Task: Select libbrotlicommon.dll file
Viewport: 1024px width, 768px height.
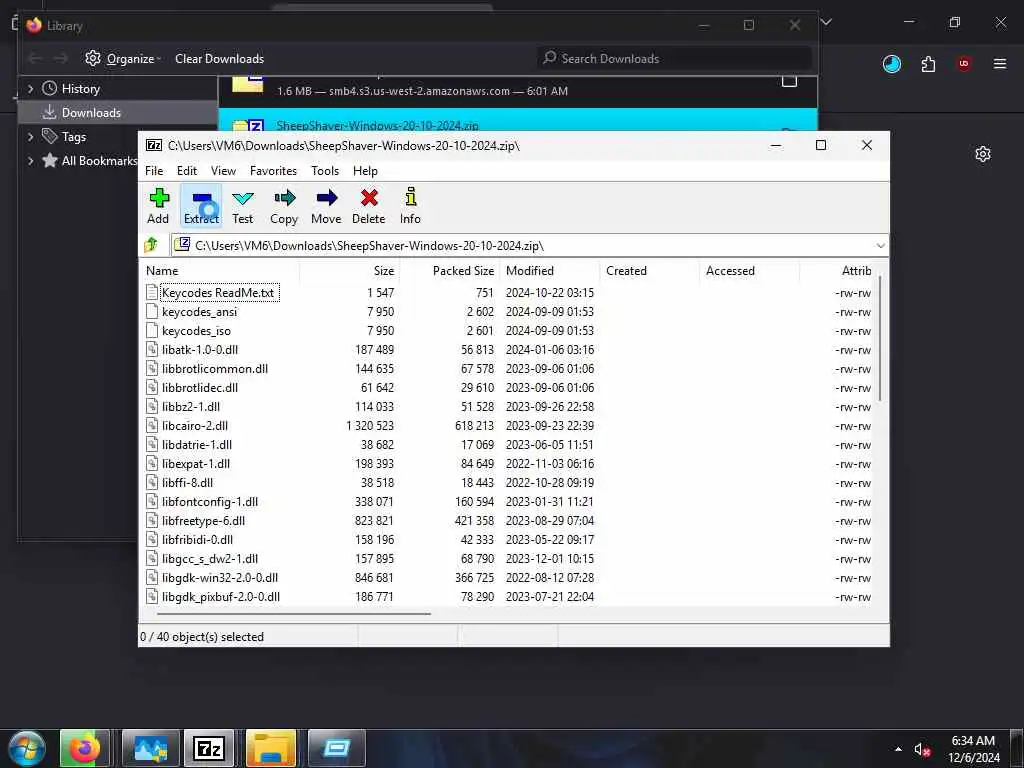Action: point(215,368)
